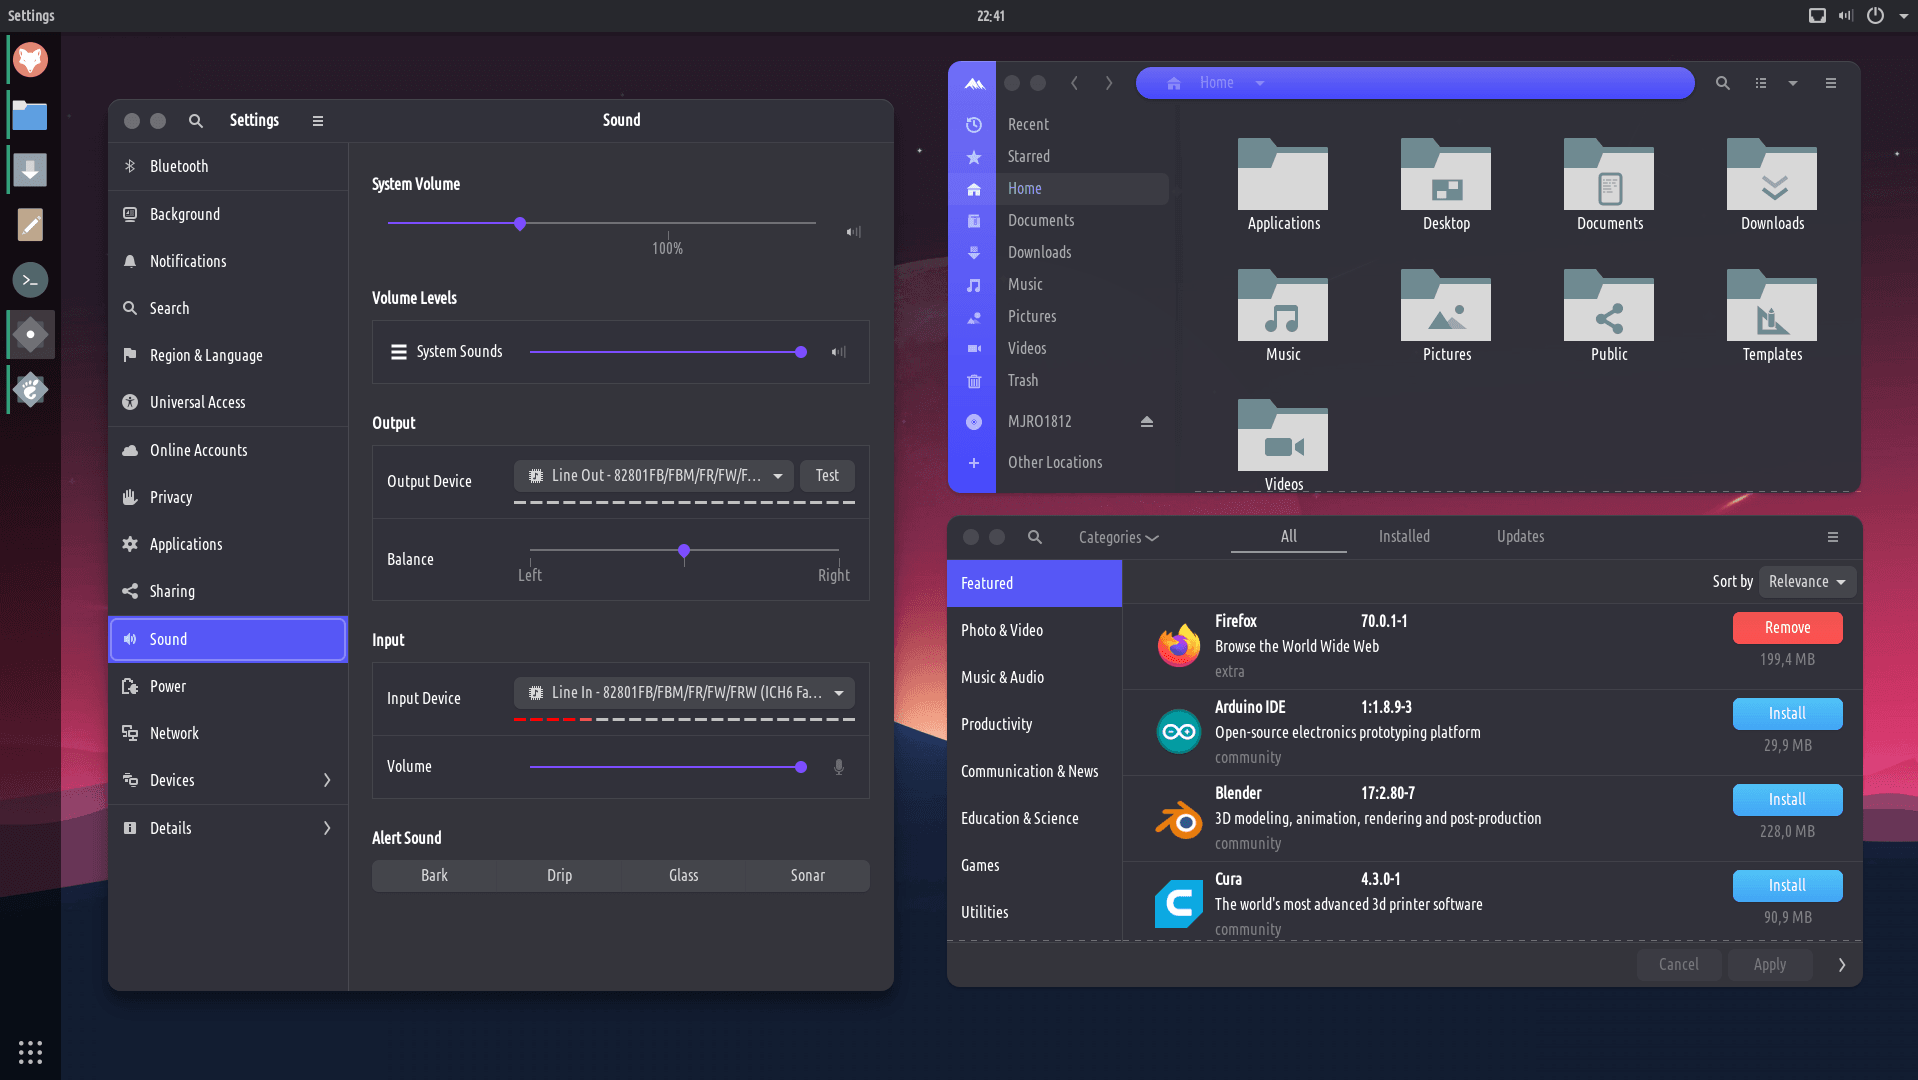Screen dimensions: 1918x1080
Task: Open the Output Device dropdown
Action: point(654,476)
